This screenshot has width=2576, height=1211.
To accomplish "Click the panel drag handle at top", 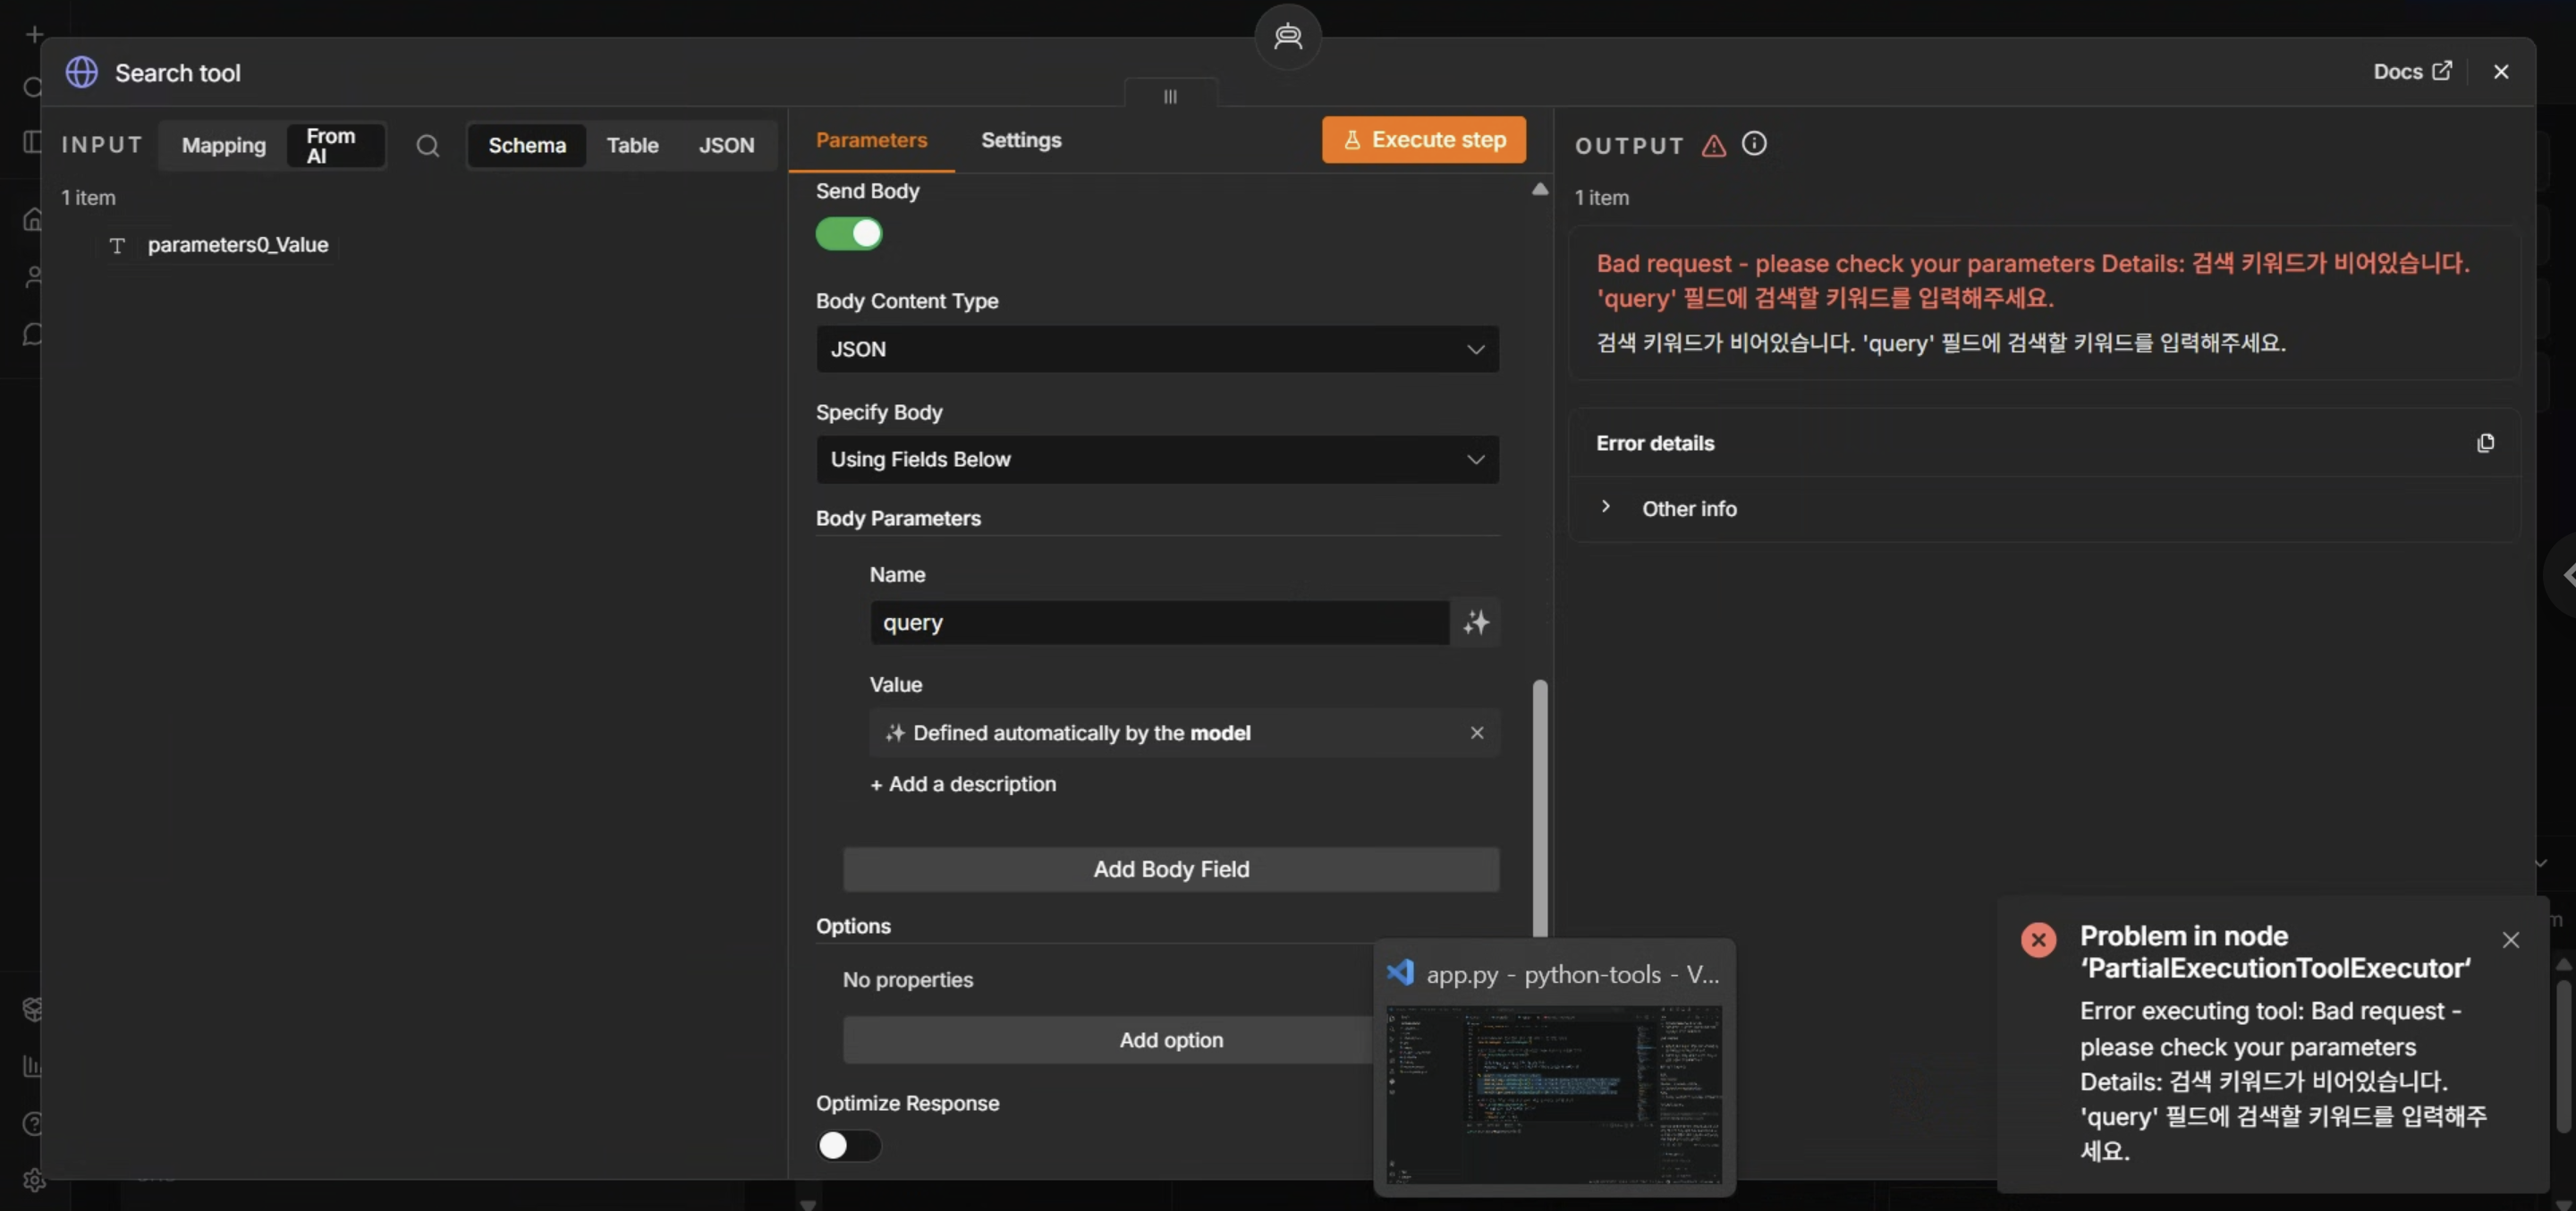I will tap(1170, 96).
